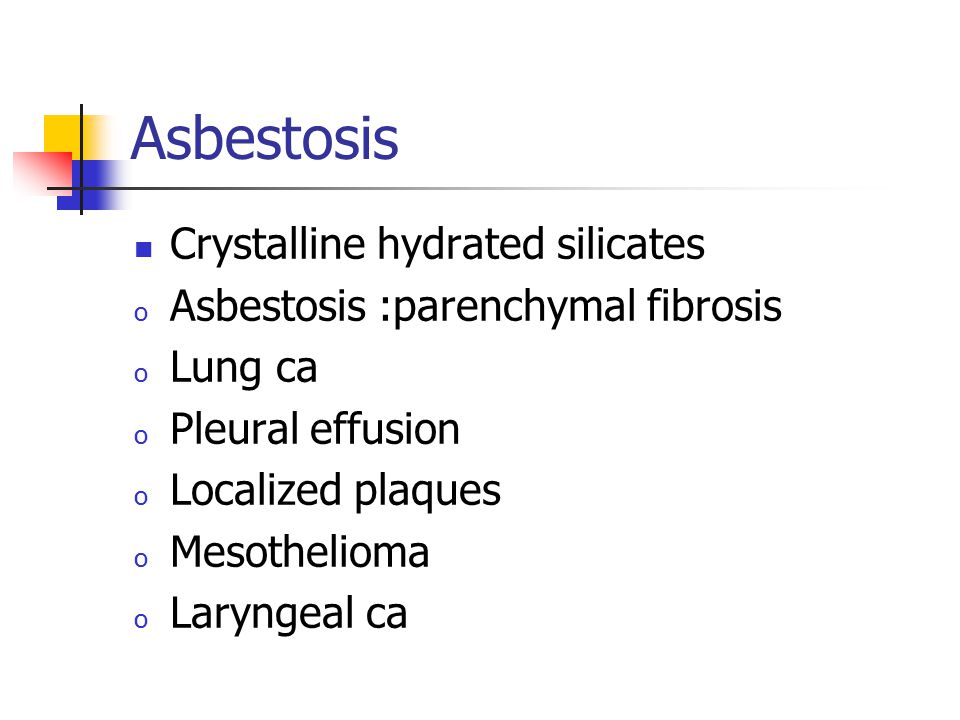Click the circle bullet next to Lung ca

pos(141,375)
